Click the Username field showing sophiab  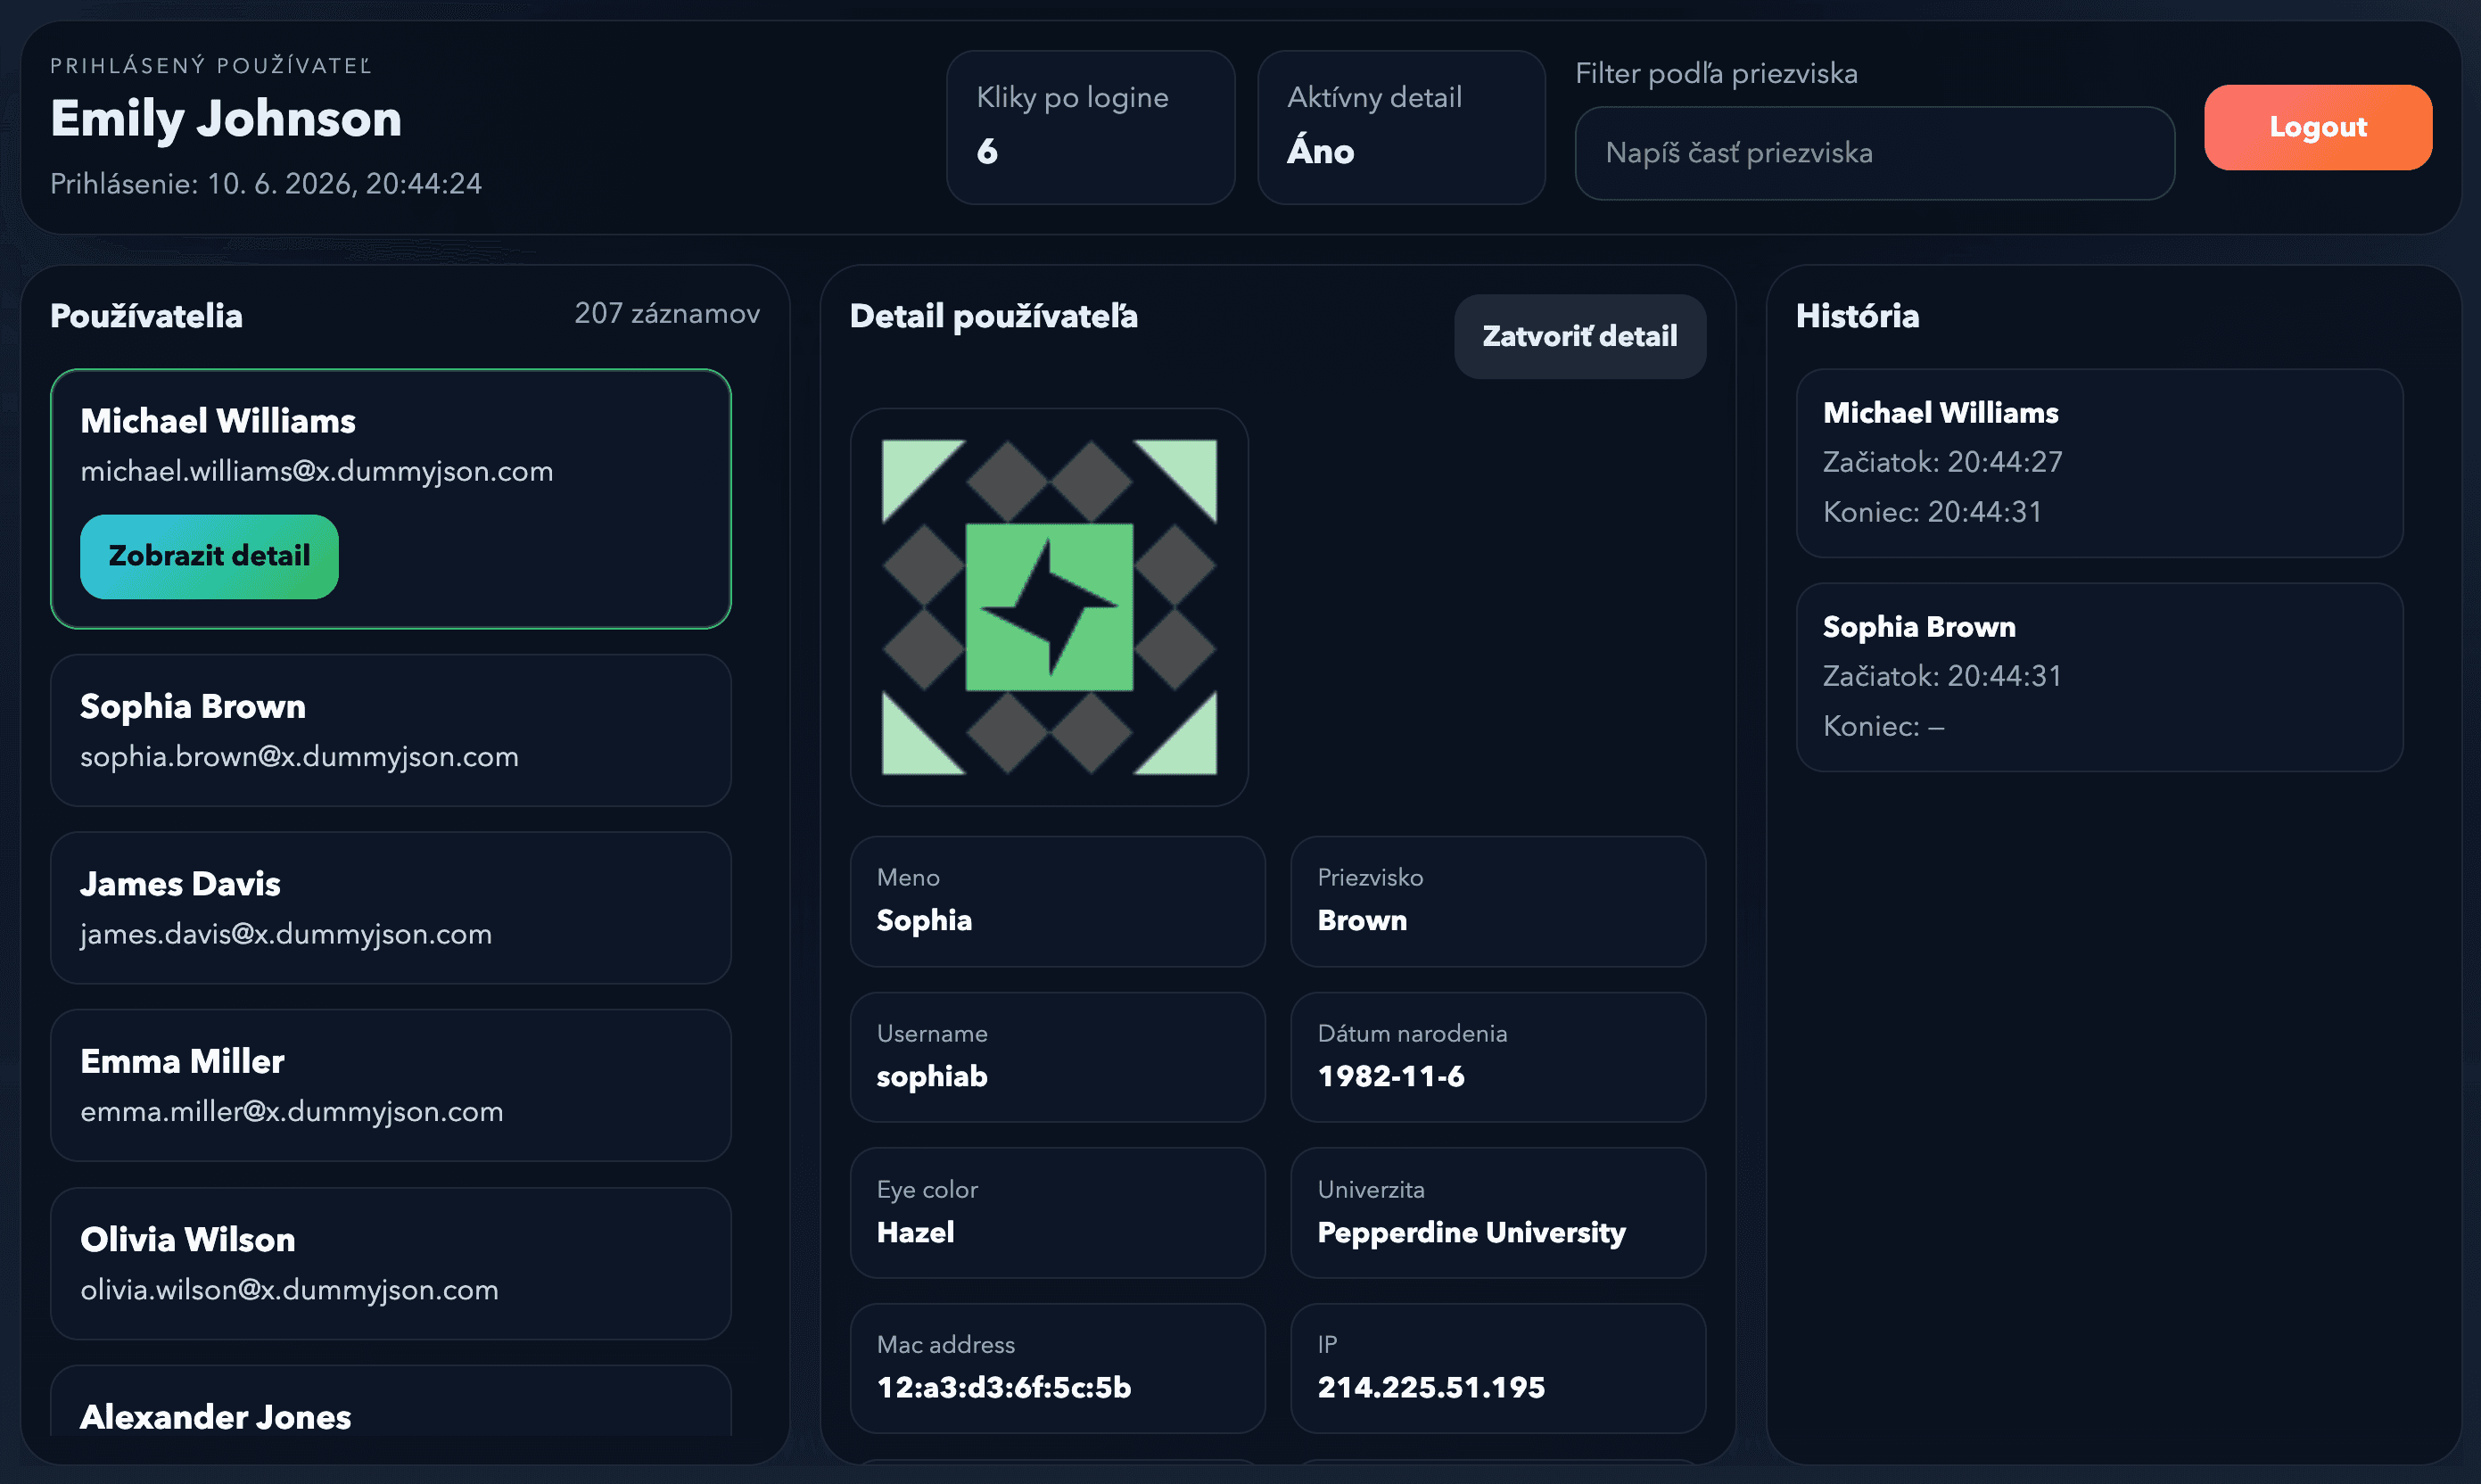[x=1057, y=1057]
